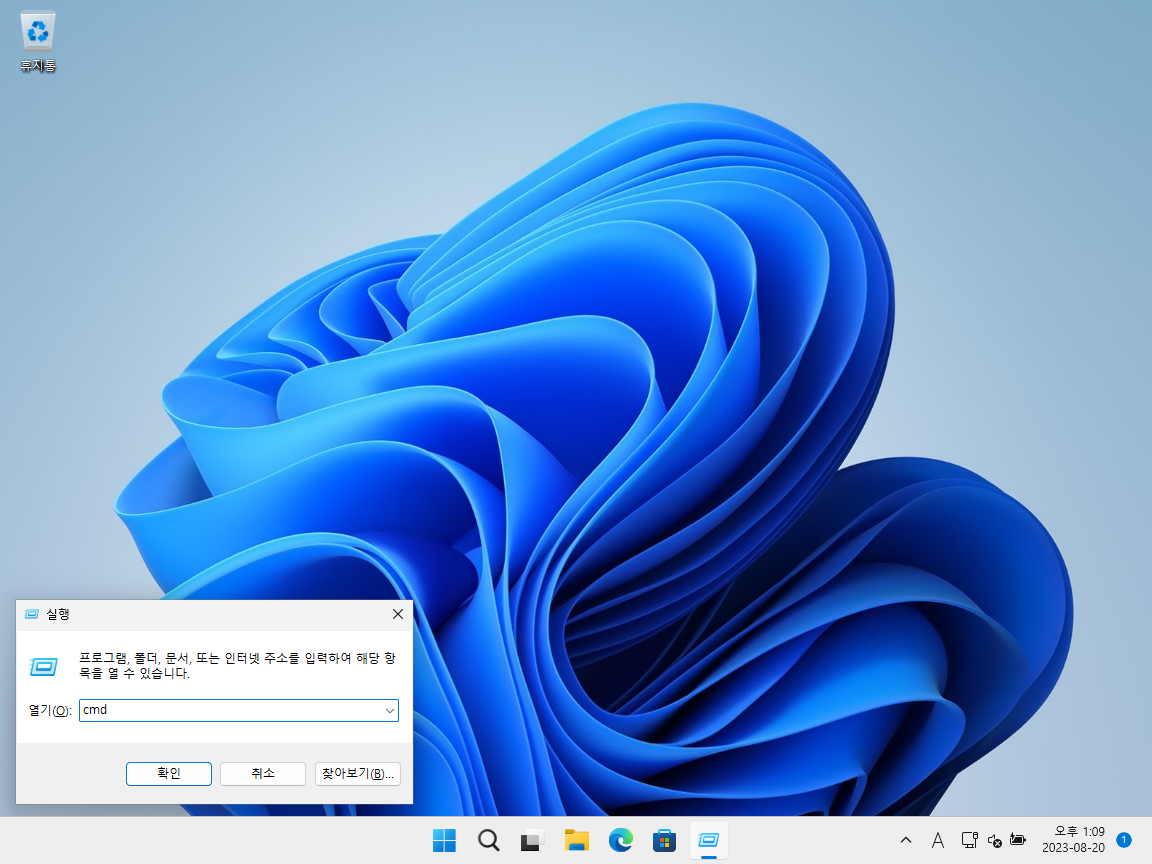The height and width of the screenshot is (864, 1152).
Task: Click the description text starting with 프로그램, 폴더
Action: 237,665
